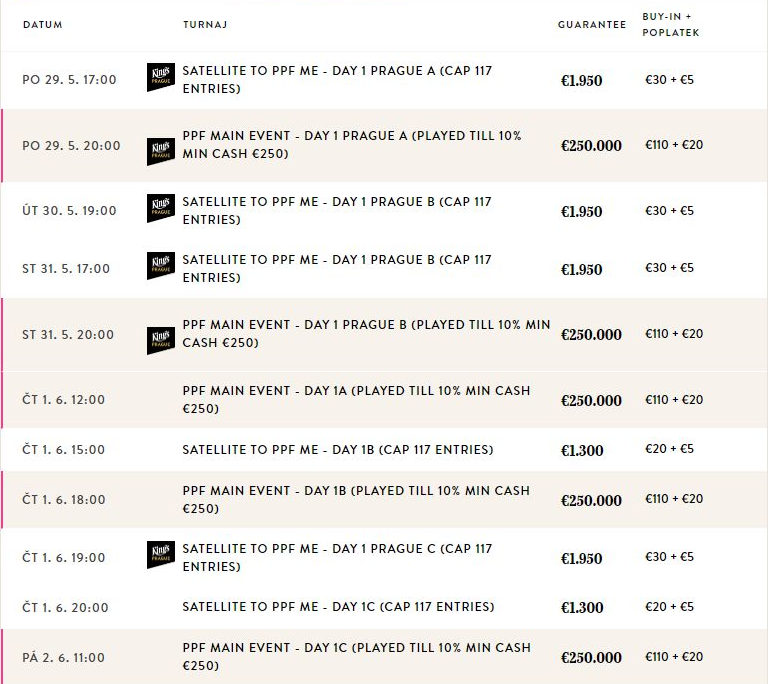
Task: Click King's Prague logo beside Mon 29.5. 17:00 satellite
Action: 161,77
